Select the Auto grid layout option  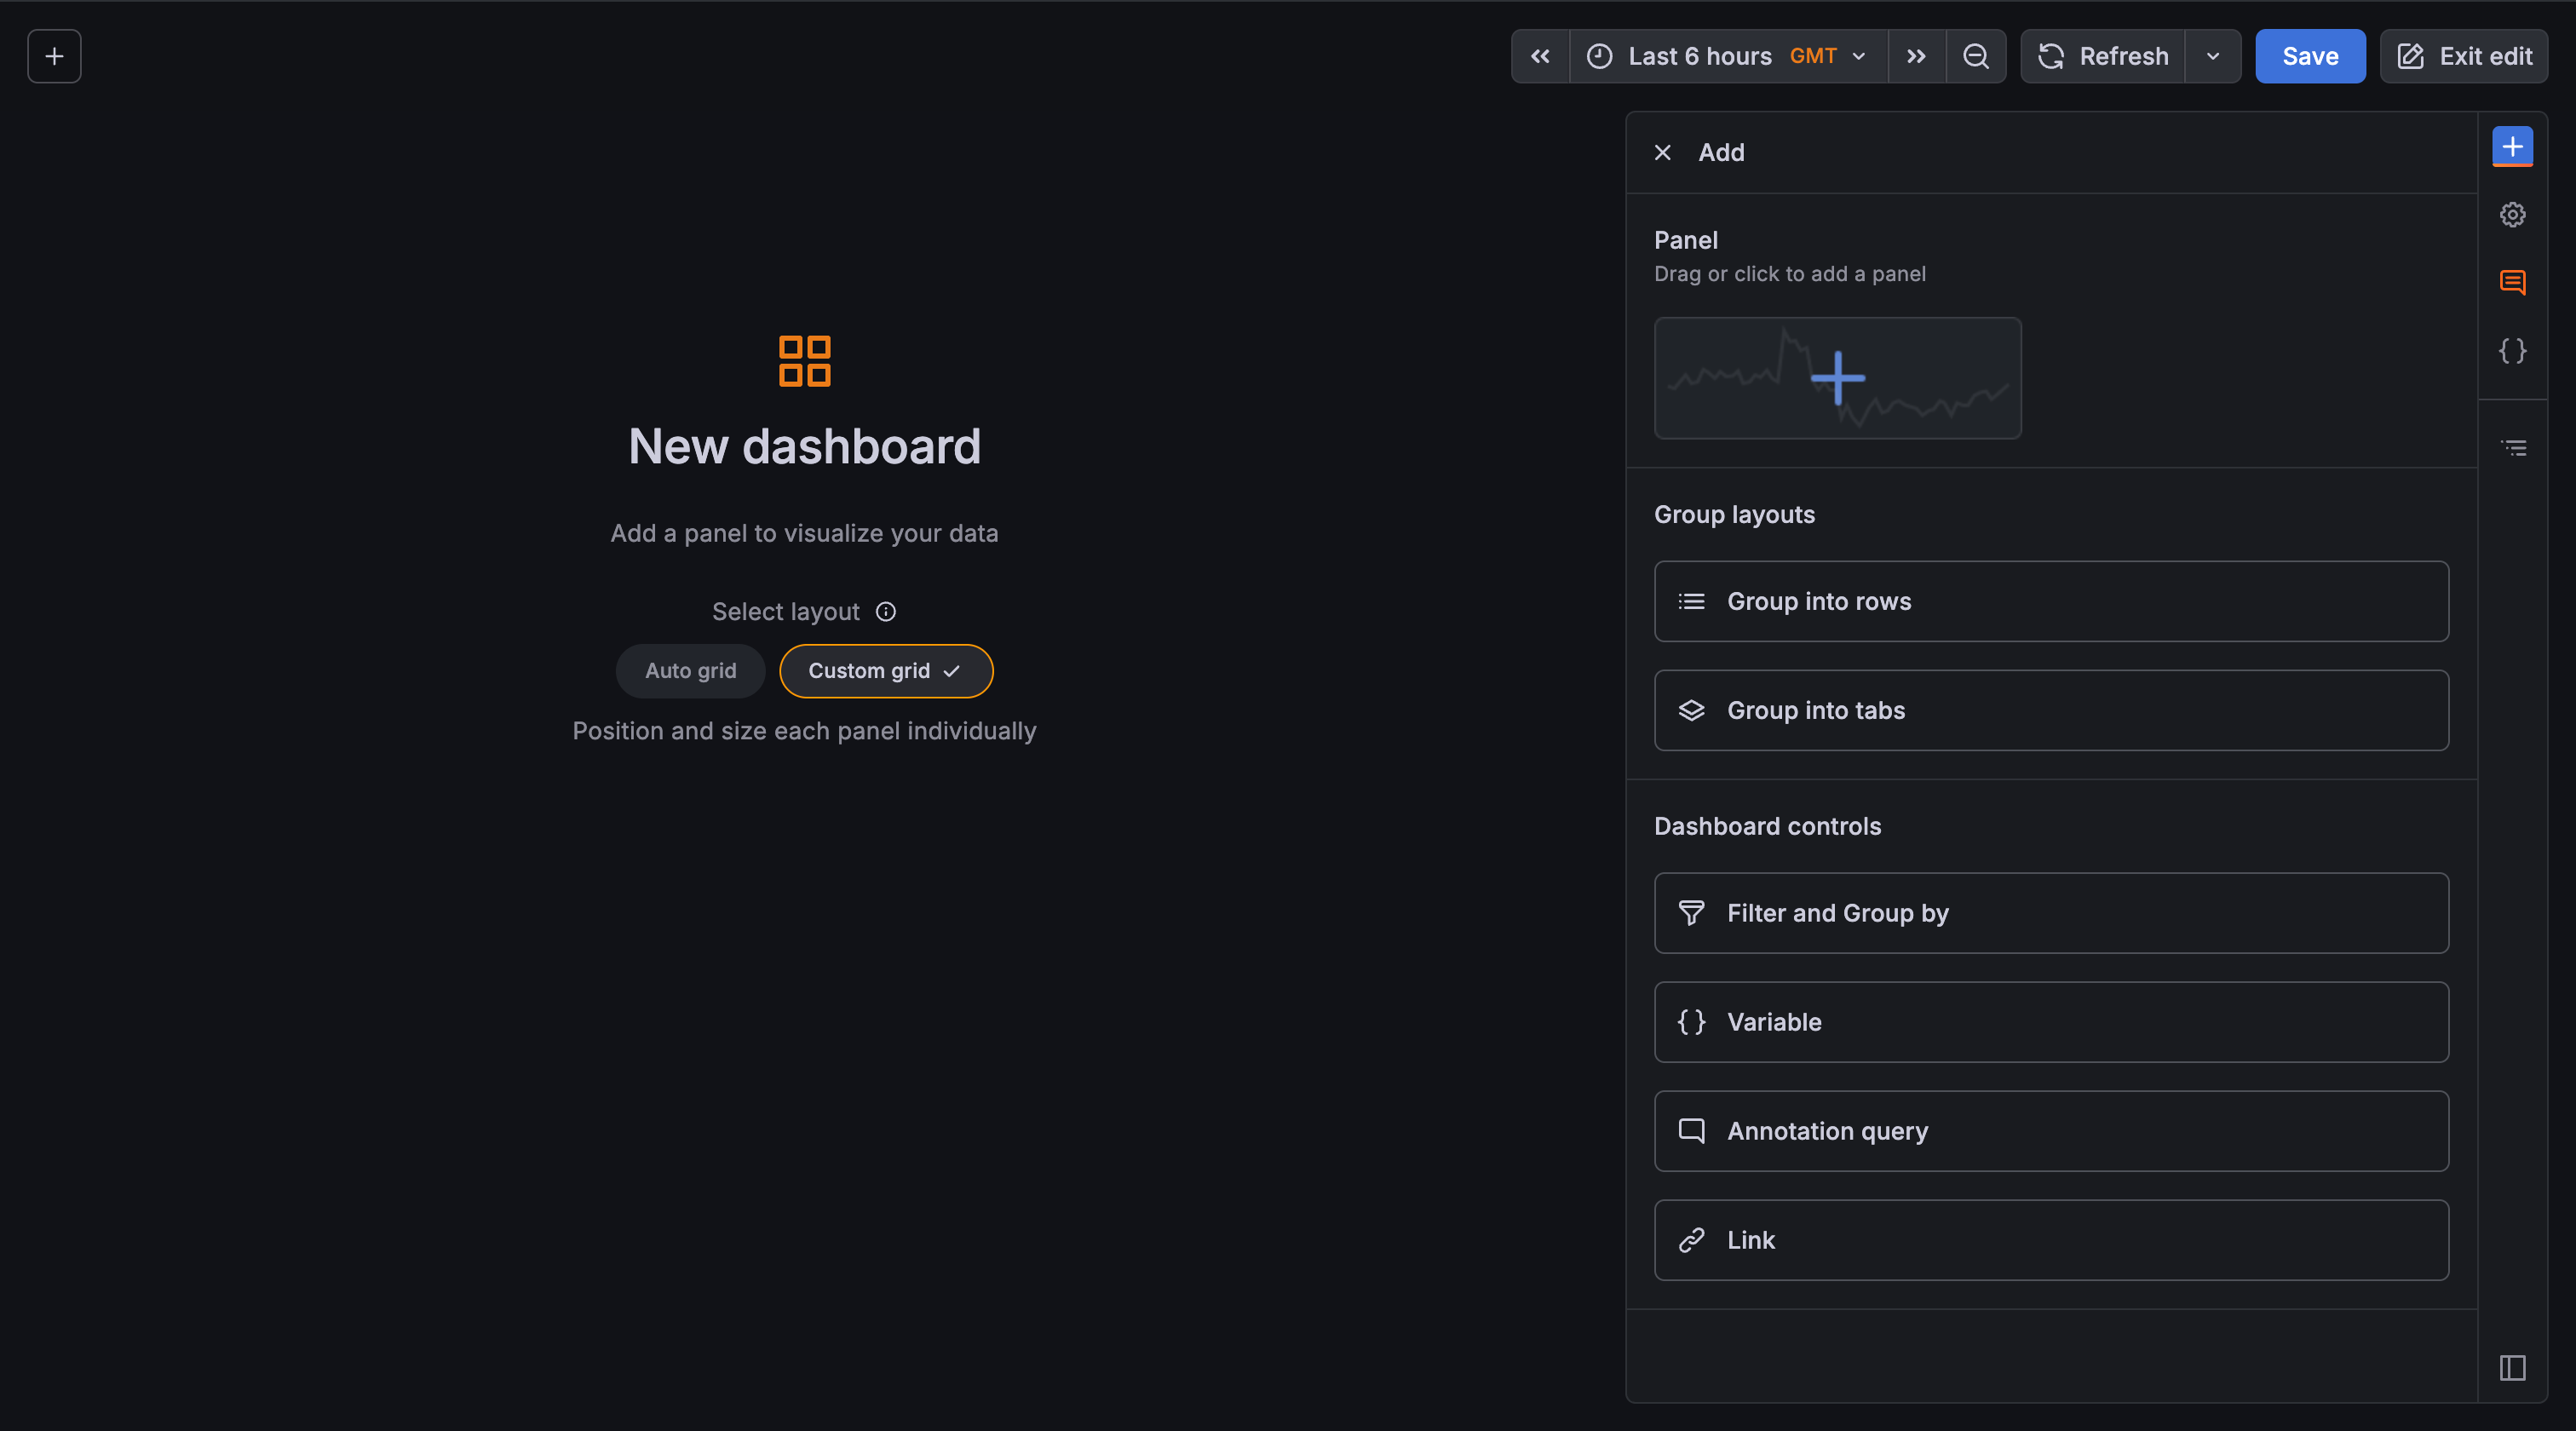pyautogui.click(x=690, y=670)
